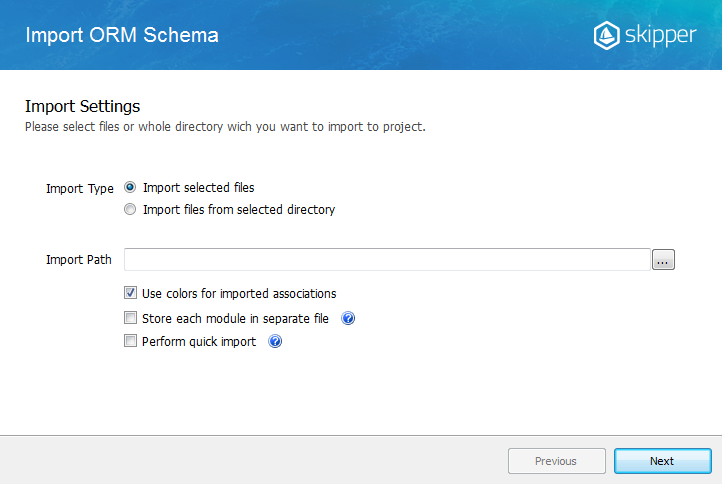Click the Import ORM Schema header title

pos(122,35)
